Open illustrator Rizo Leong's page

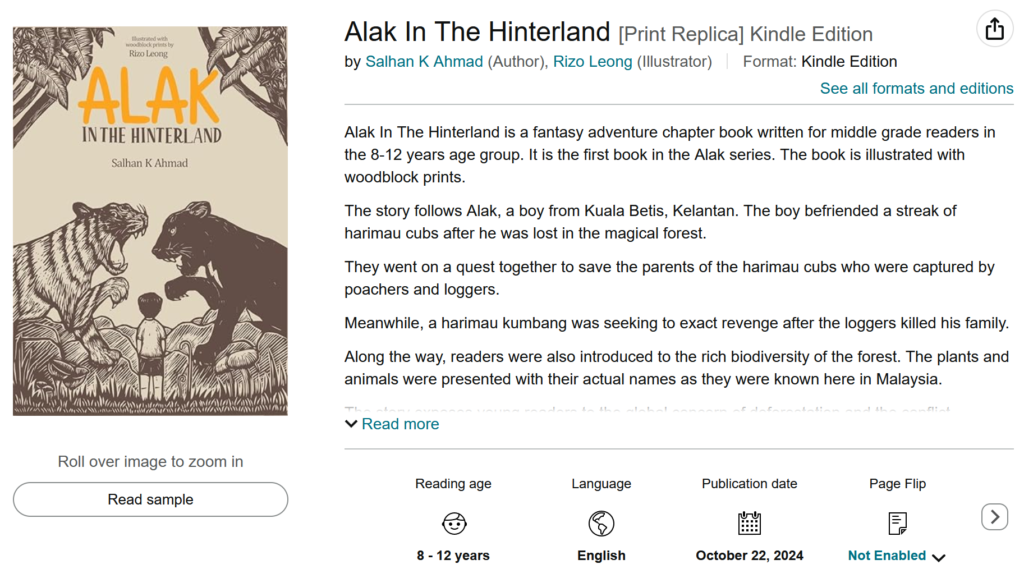tap(592, 61)
